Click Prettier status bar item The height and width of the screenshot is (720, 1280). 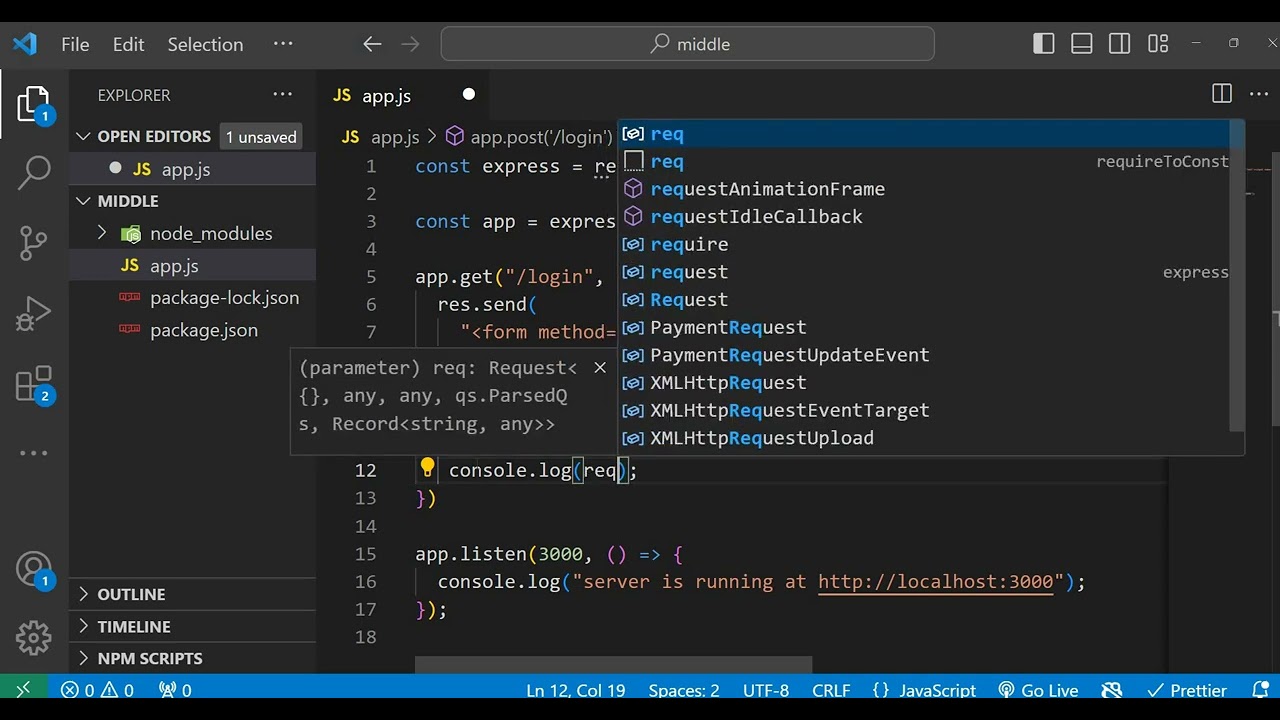point(1187,690)
